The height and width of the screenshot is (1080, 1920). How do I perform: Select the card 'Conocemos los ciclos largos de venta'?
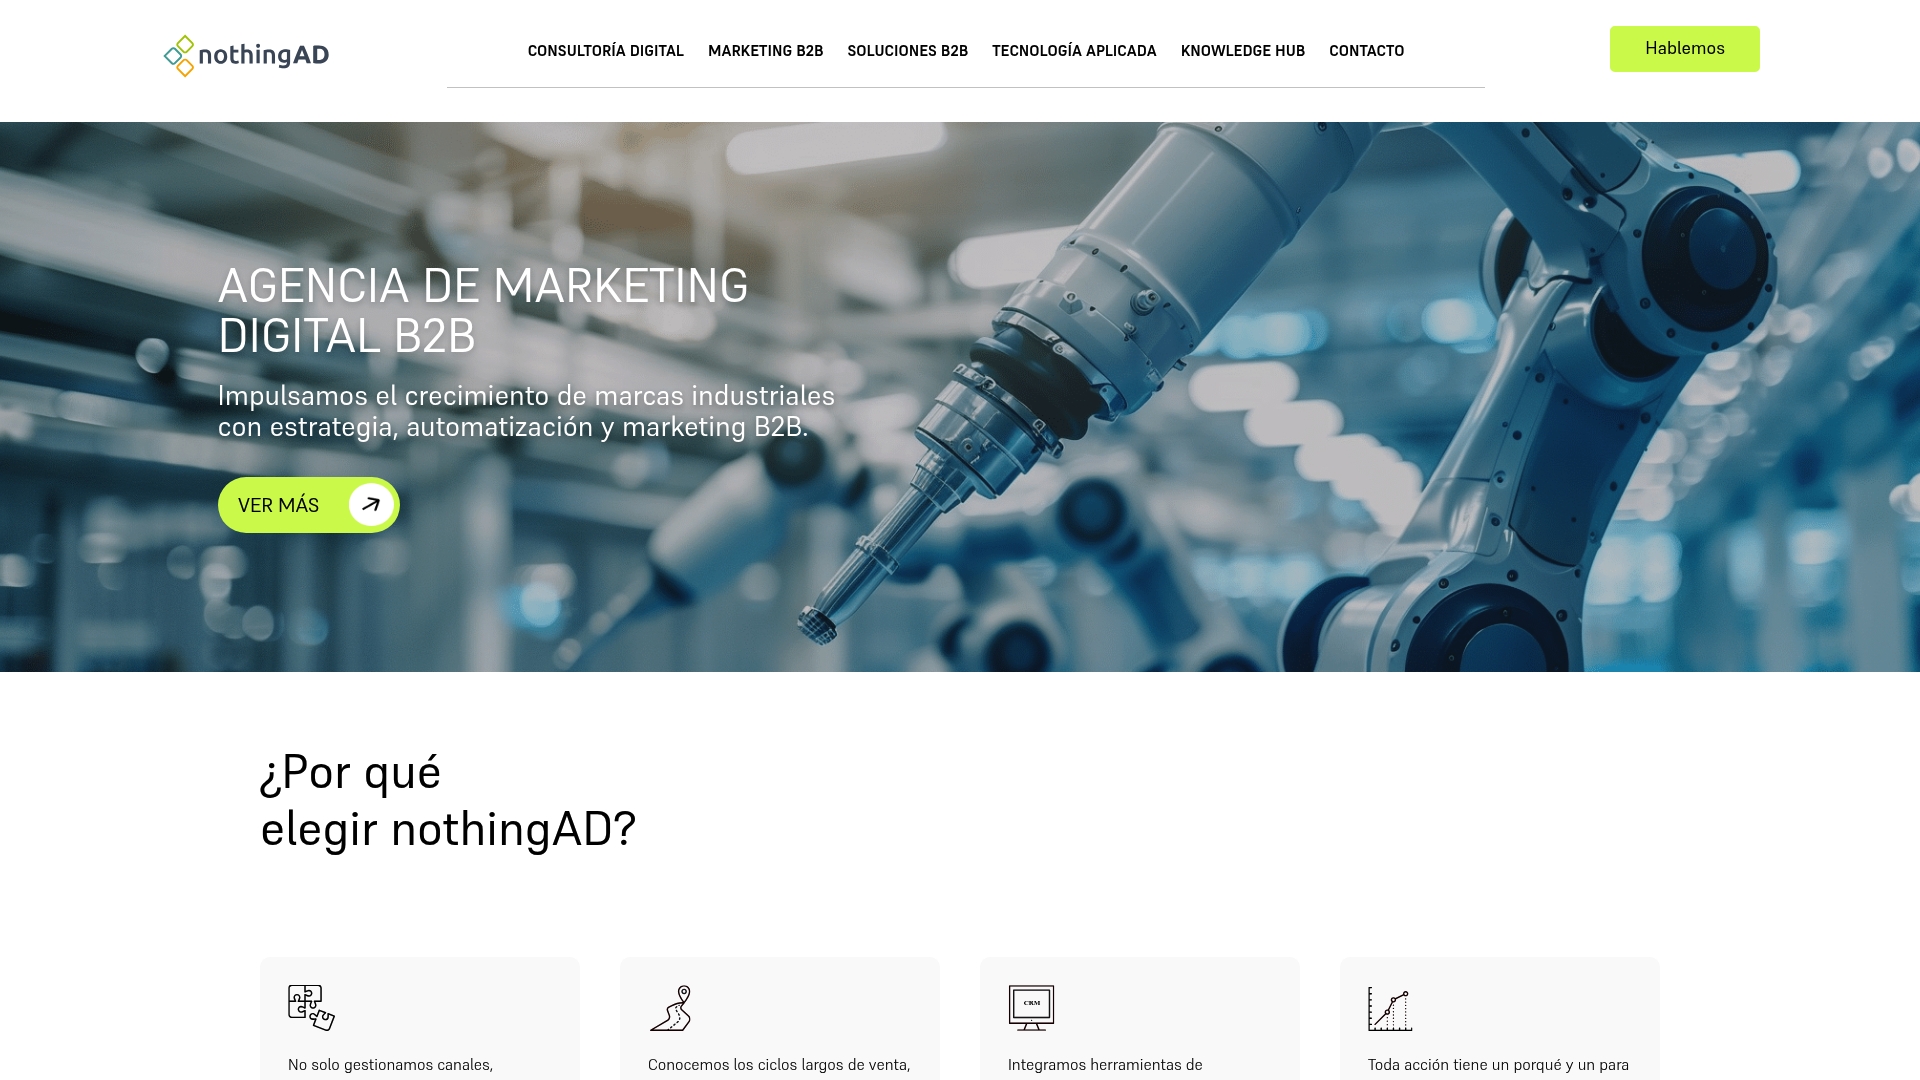[x=780, y=1019]
